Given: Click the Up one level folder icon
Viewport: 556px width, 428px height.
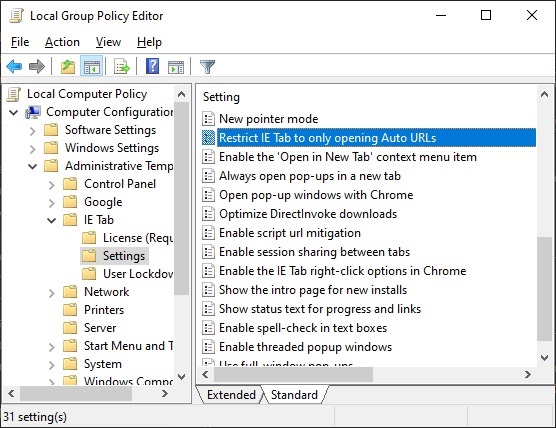Looking at the screenshot, I should 68,66.
